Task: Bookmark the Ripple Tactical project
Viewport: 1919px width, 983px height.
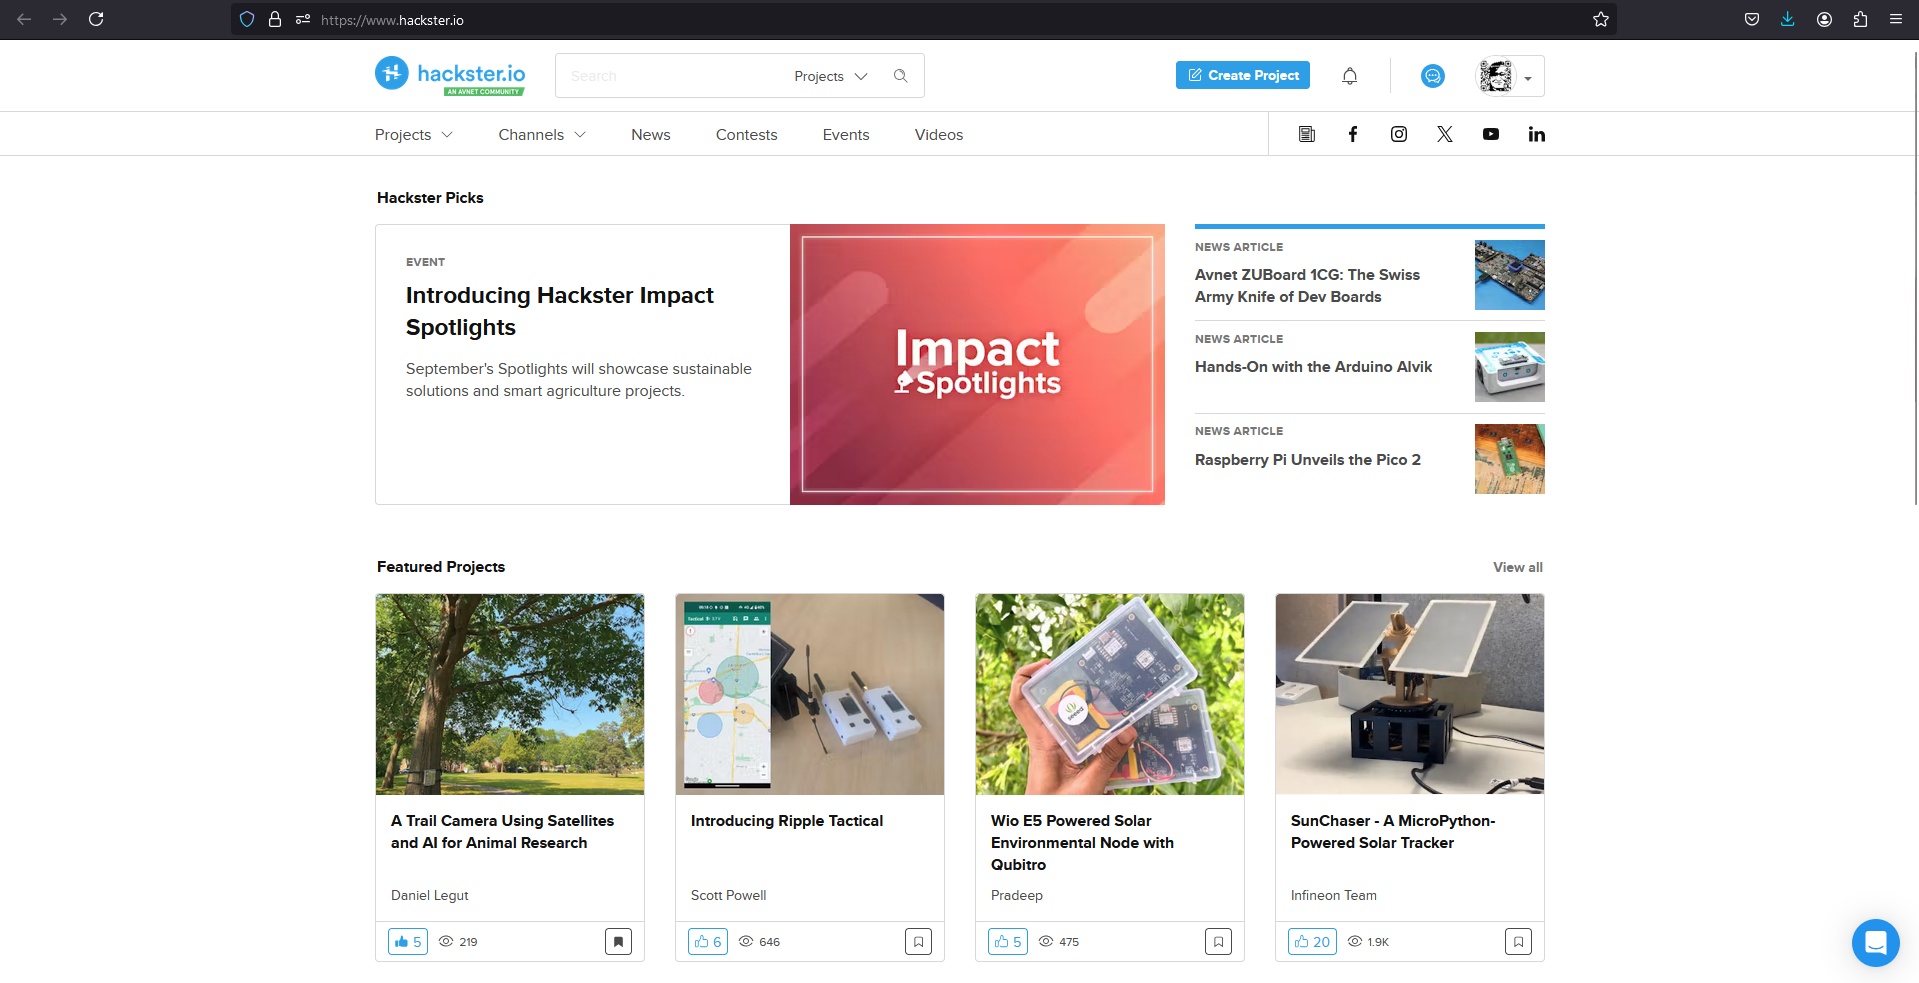Action: 918,942
